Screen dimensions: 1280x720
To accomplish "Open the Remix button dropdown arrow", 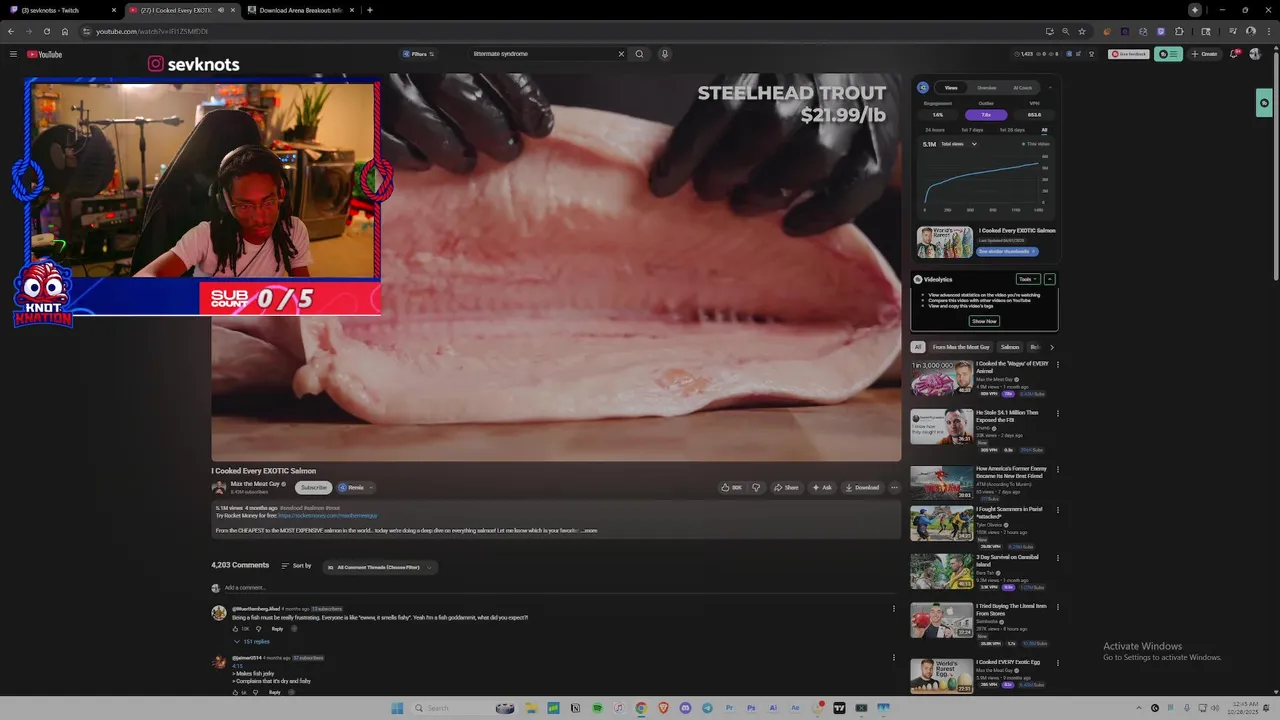I will click(371, 488).
